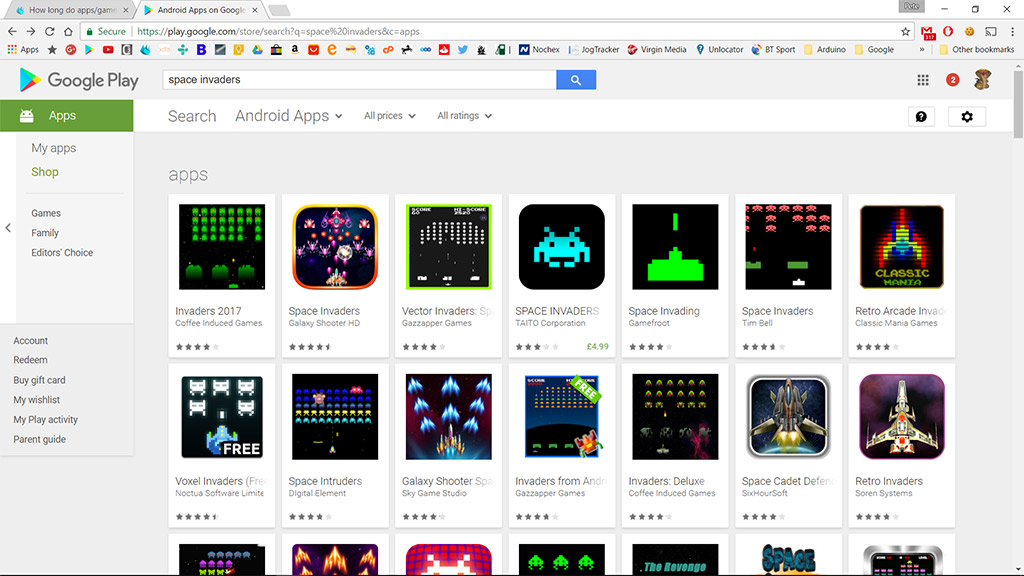This screenshot has width=1024, height=576.
Task: Click the blue search magnifier button
Action: click(575, 80)
